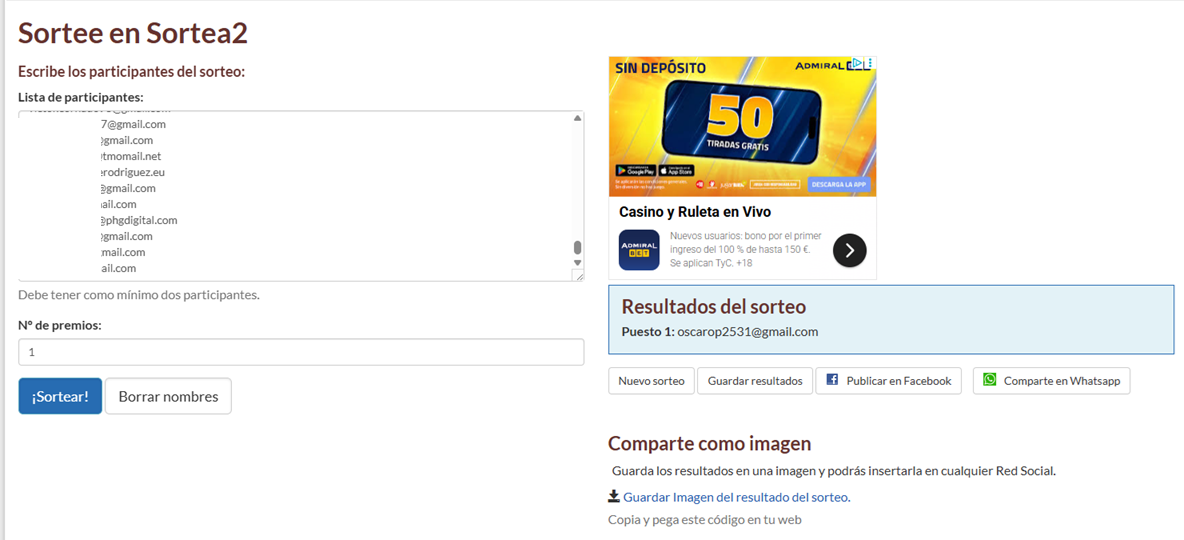Click the Google Play badge in the ad
This screenshot has width=1184, height=540.
pyautogui.click(x=636, y=171)
